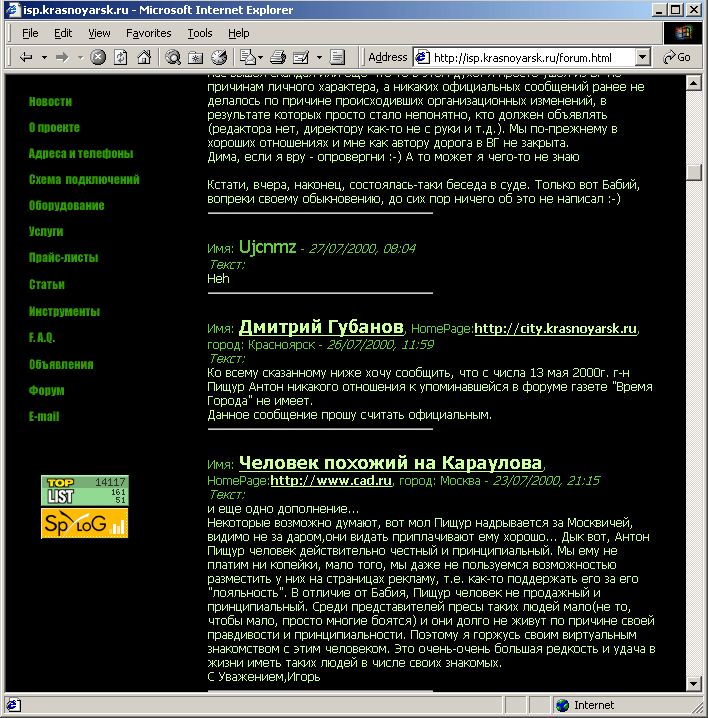Click the vertical scrollbar thumb
The width and height of the screenshot is (708, 718).
(694, 172)
